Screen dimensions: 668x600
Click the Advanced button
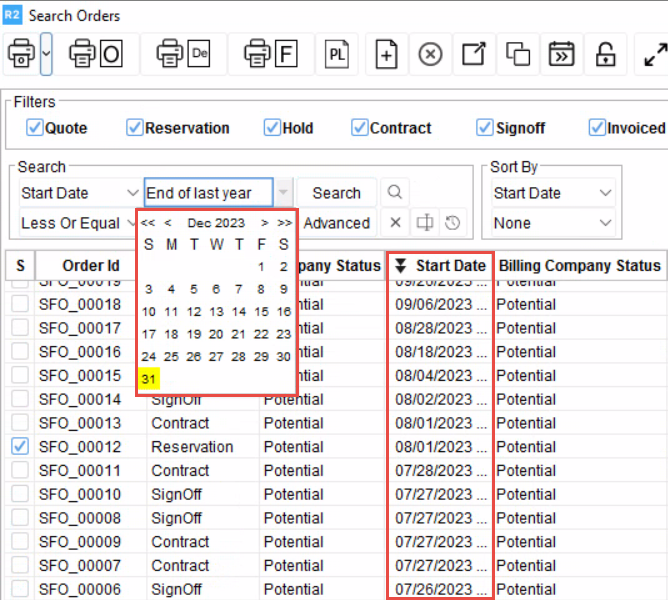pyautogui.click(x=337, y=223)
